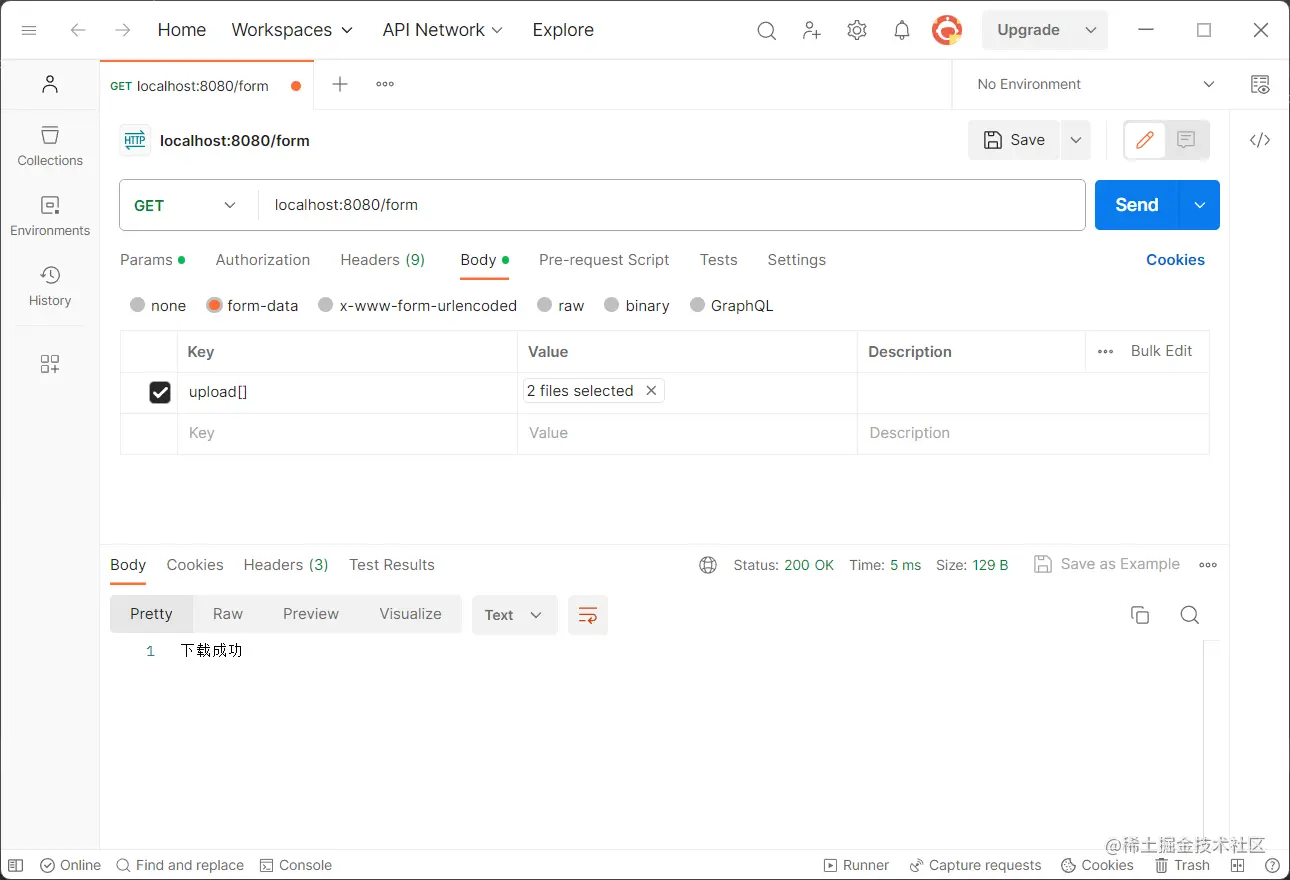
Task: Open the hamburger menu icon
Action: (x=29, y=30)
